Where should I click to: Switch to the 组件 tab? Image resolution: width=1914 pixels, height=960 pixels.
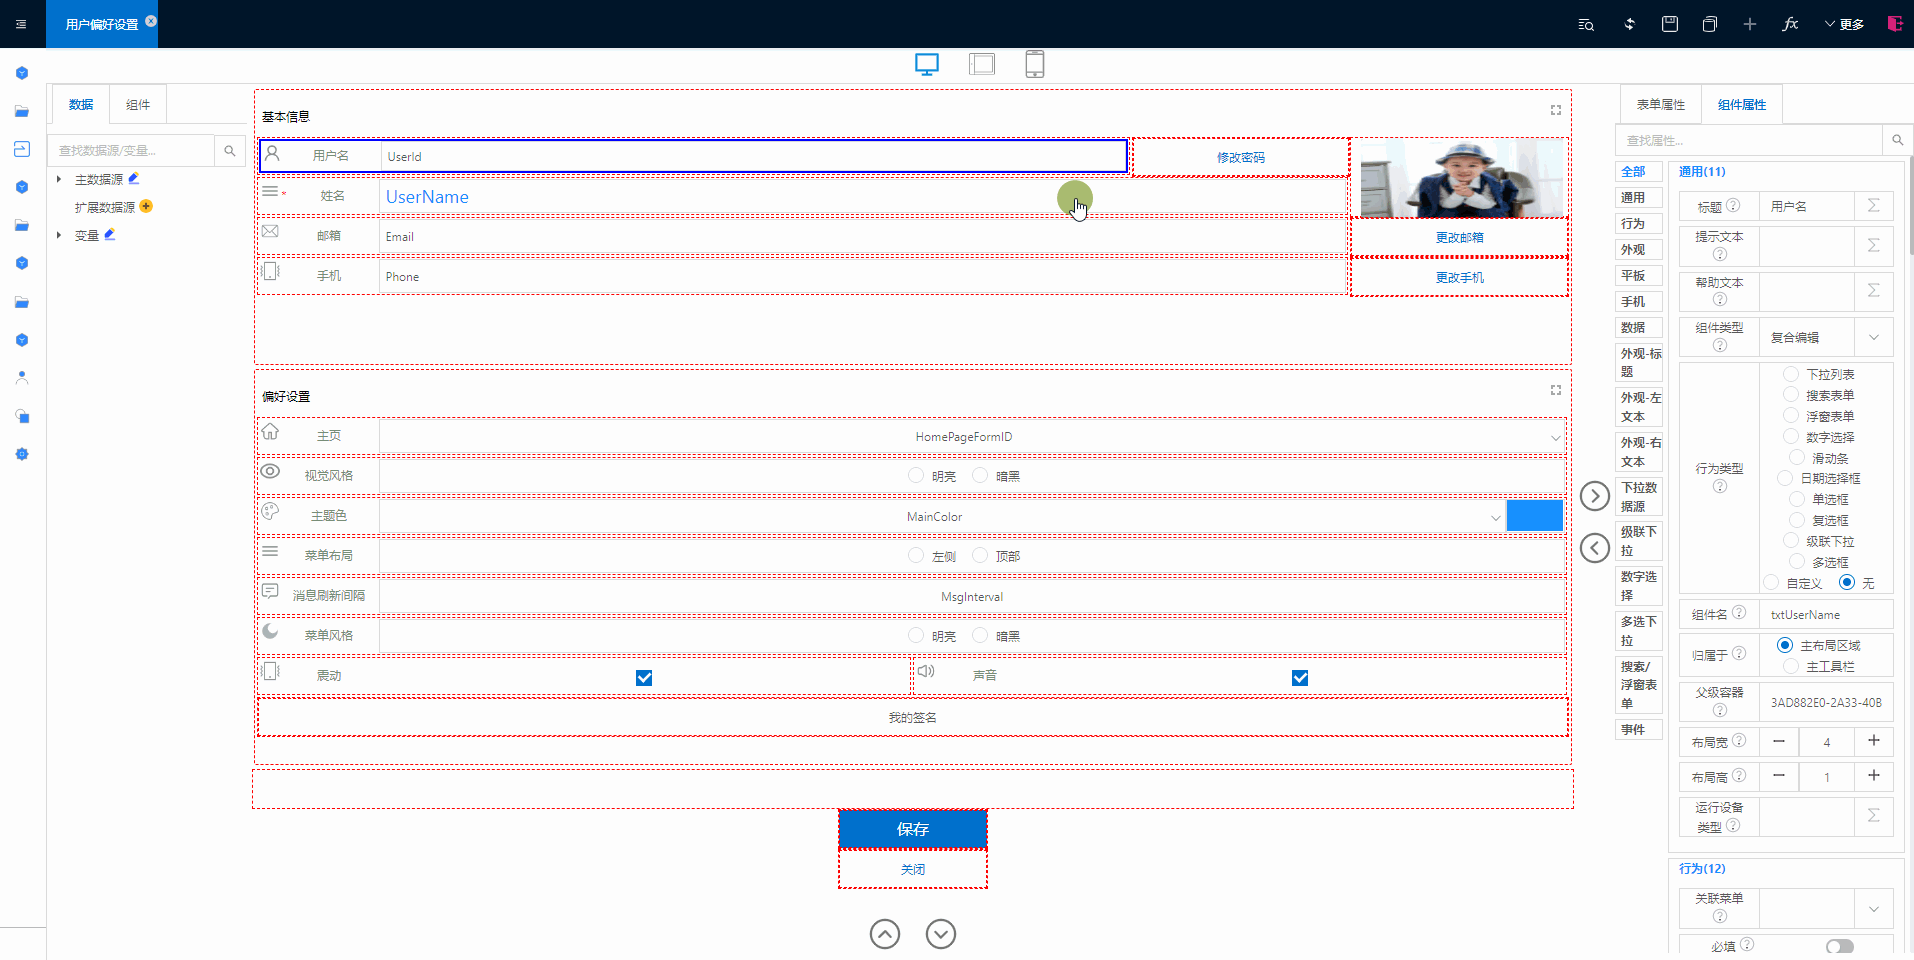pyautogui.click(x=138, y=105)
